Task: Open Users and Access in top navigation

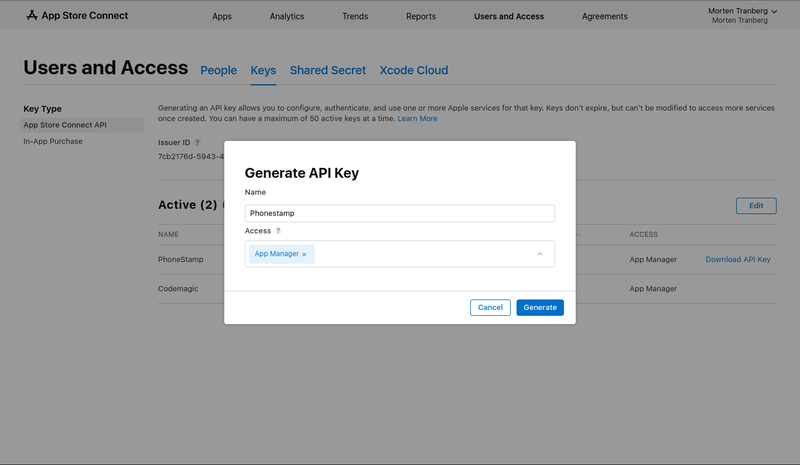Action: click(x=509, y=16)
